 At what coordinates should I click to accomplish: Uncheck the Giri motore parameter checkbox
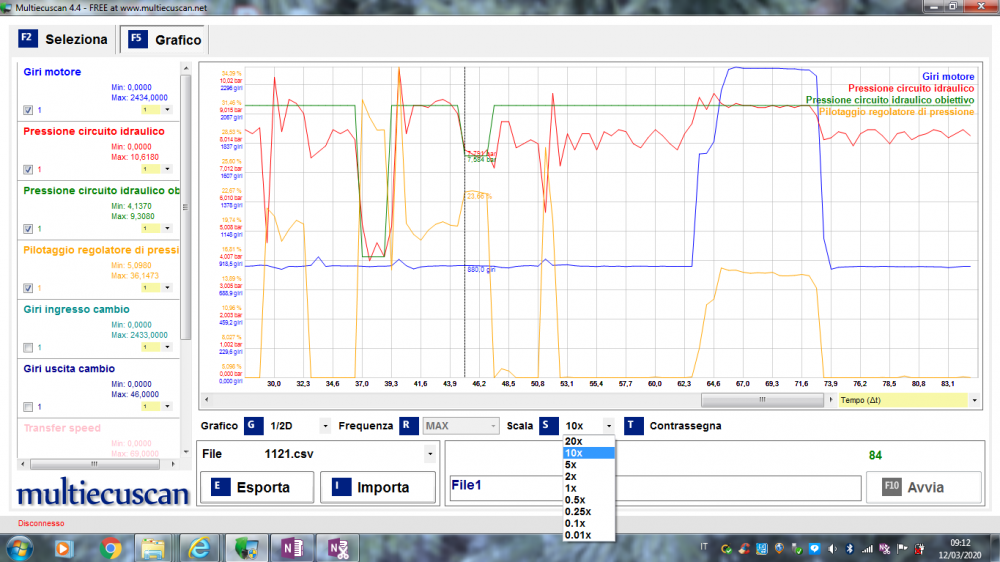pyautogui.click(x=28, y=110)
